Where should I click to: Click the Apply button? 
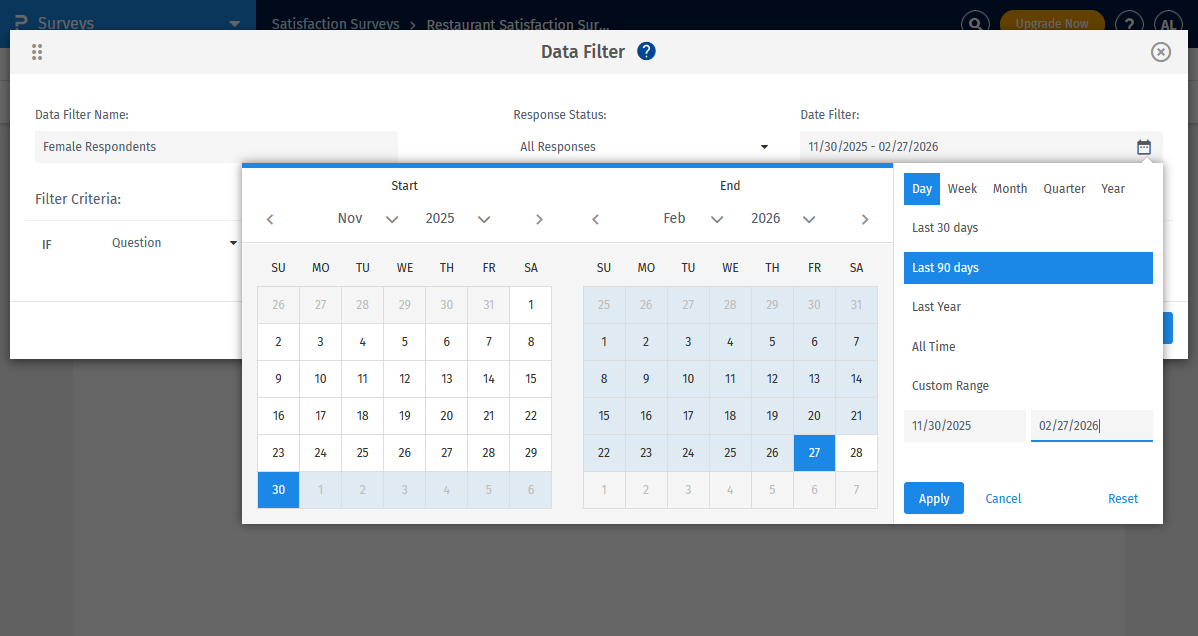click(x=933, y=498)
